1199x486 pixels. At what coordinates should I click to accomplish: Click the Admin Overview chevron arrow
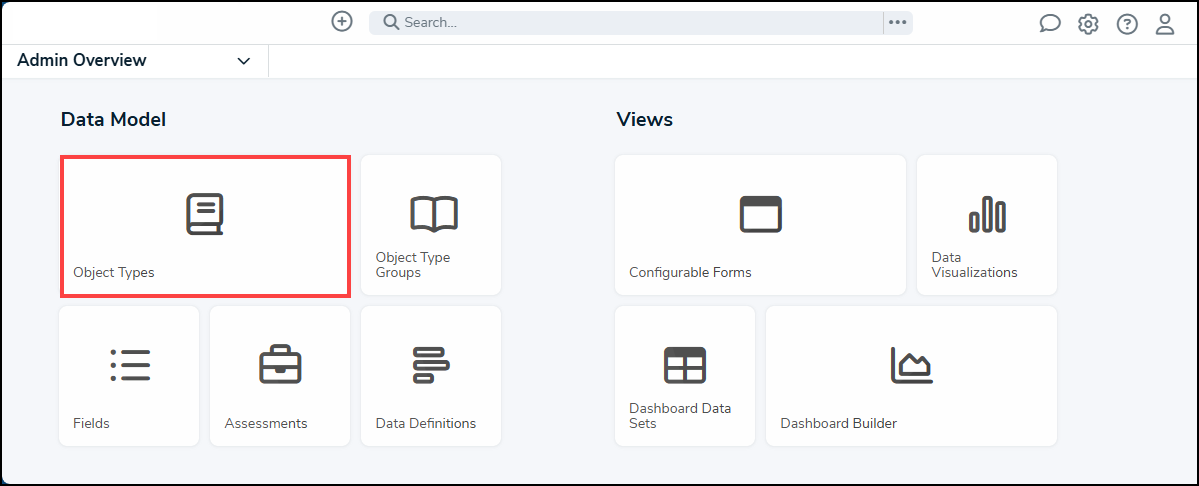243,61
